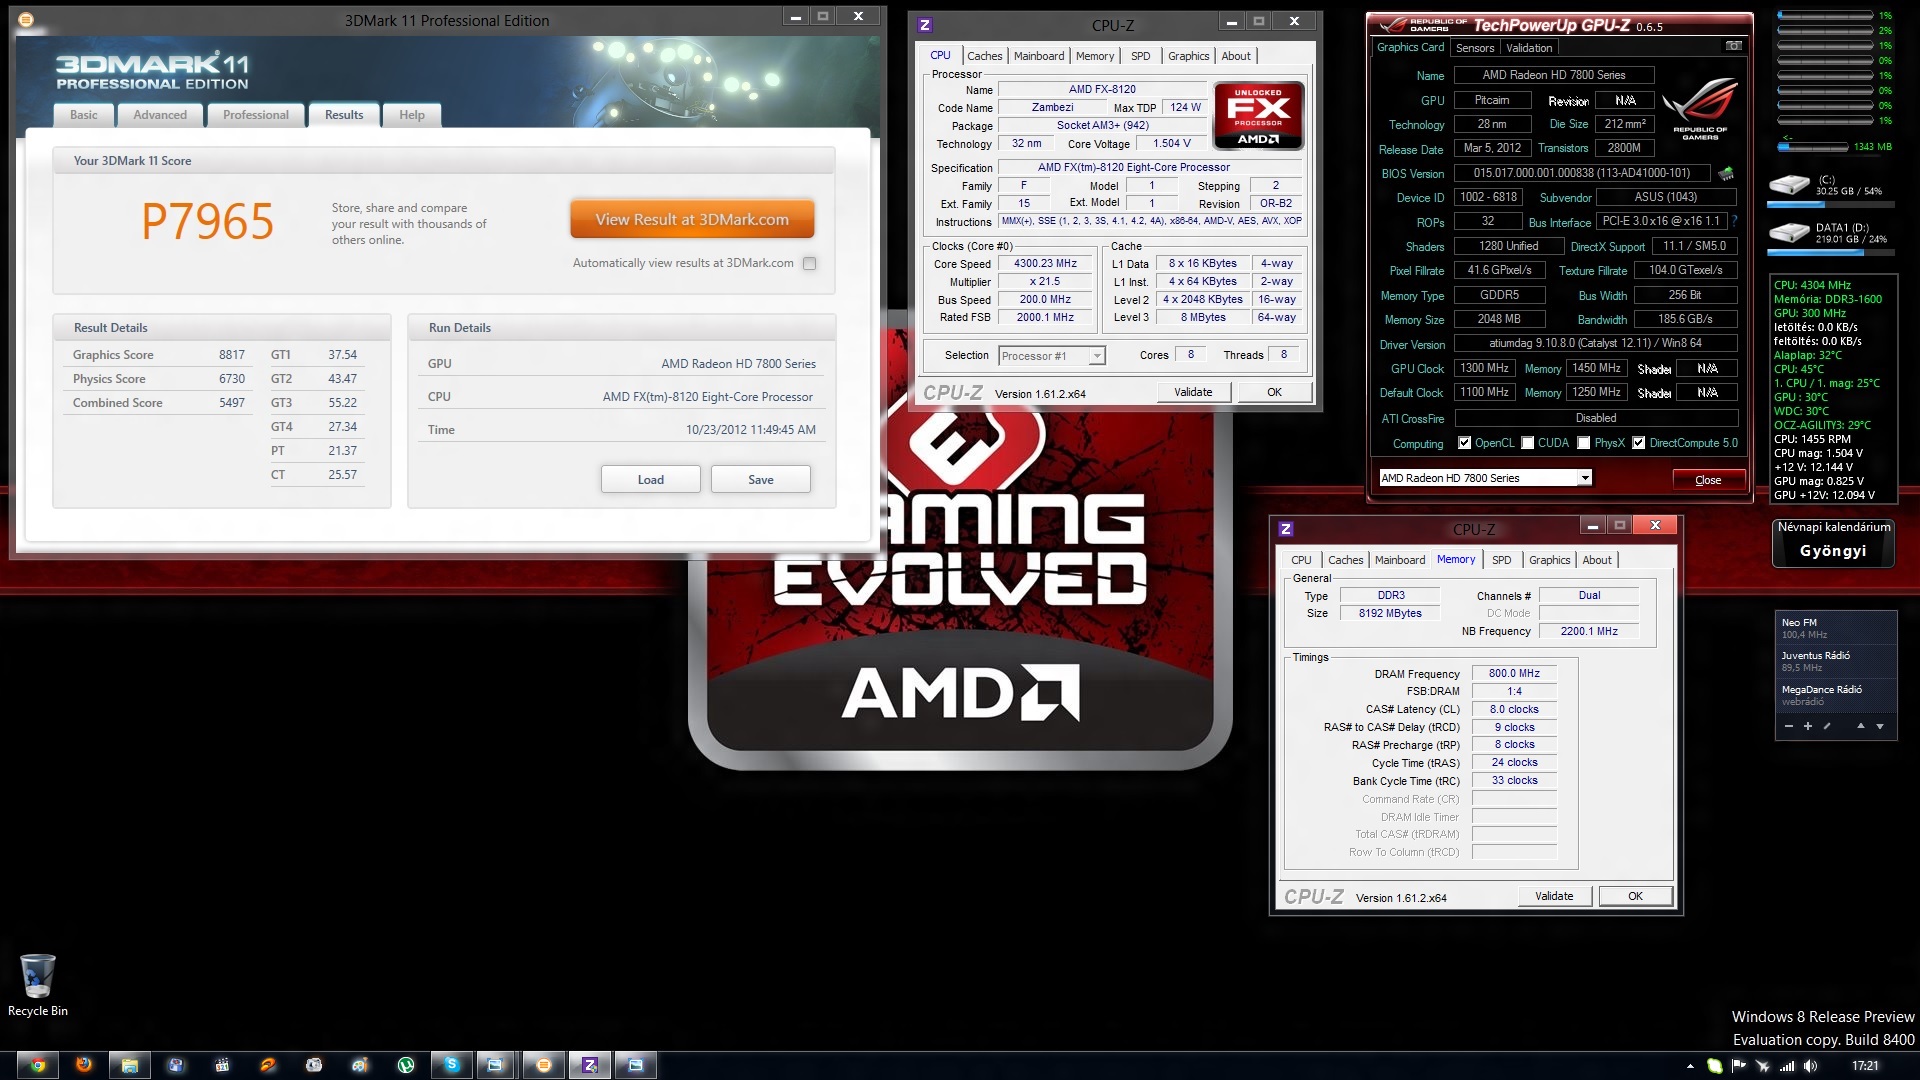Toggle the DirectCompute 5.0 checkbox
This screenshot has width=1920, height=1080.
click(1639, 443)
